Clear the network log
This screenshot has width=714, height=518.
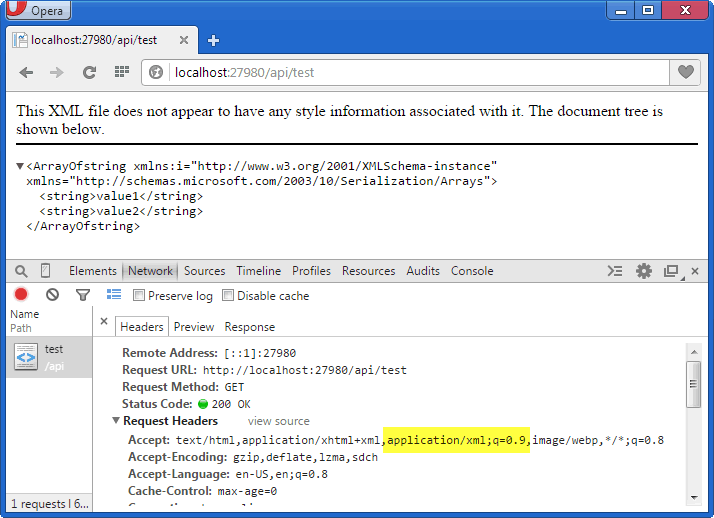pos(52,295)
